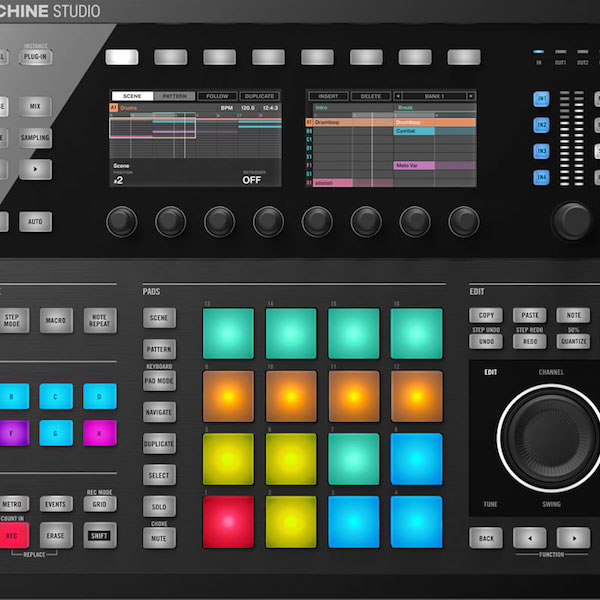Click the REDO button
Image resolution: width=600 pixels, height=600 pixels.
point(530,341)
